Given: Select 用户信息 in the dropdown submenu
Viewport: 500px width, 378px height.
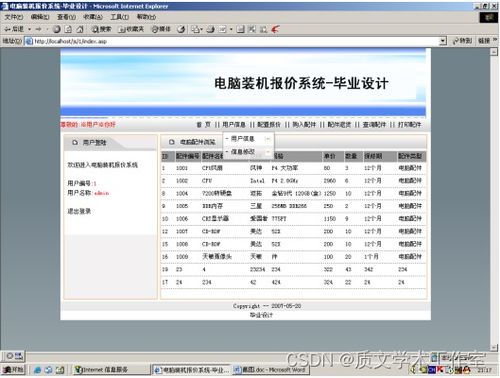Looking at the screenshot, I should pyautogui.click(x=248, y=138).
